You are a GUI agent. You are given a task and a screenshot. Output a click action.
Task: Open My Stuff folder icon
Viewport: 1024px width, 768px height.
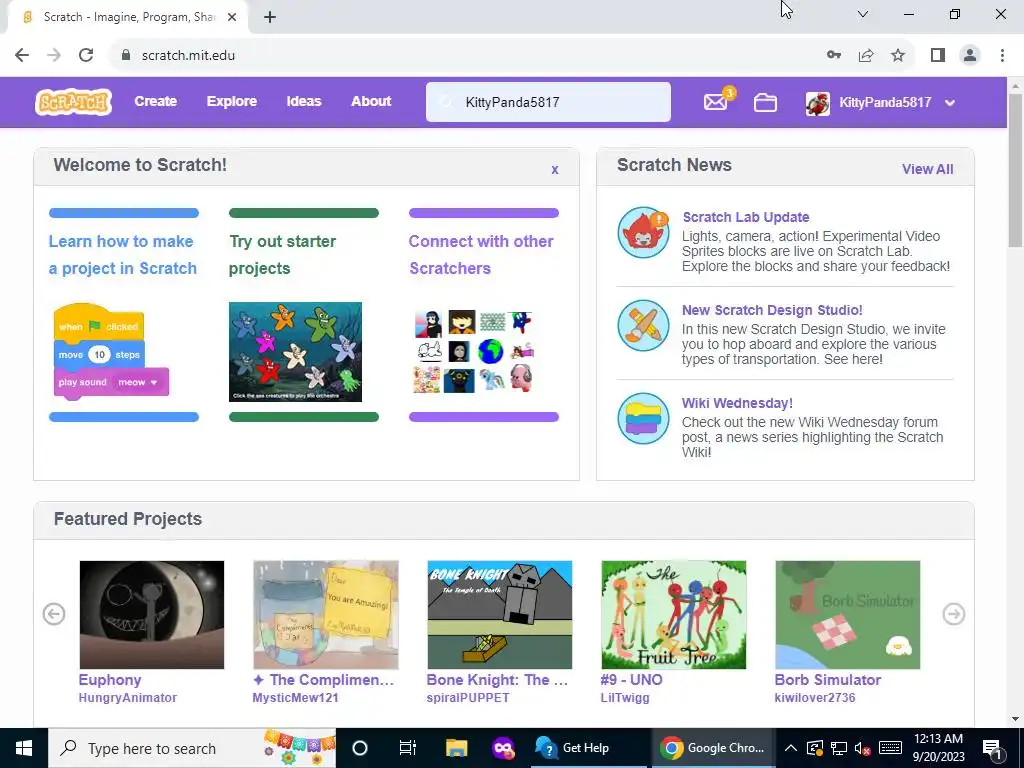coord(765,103)
